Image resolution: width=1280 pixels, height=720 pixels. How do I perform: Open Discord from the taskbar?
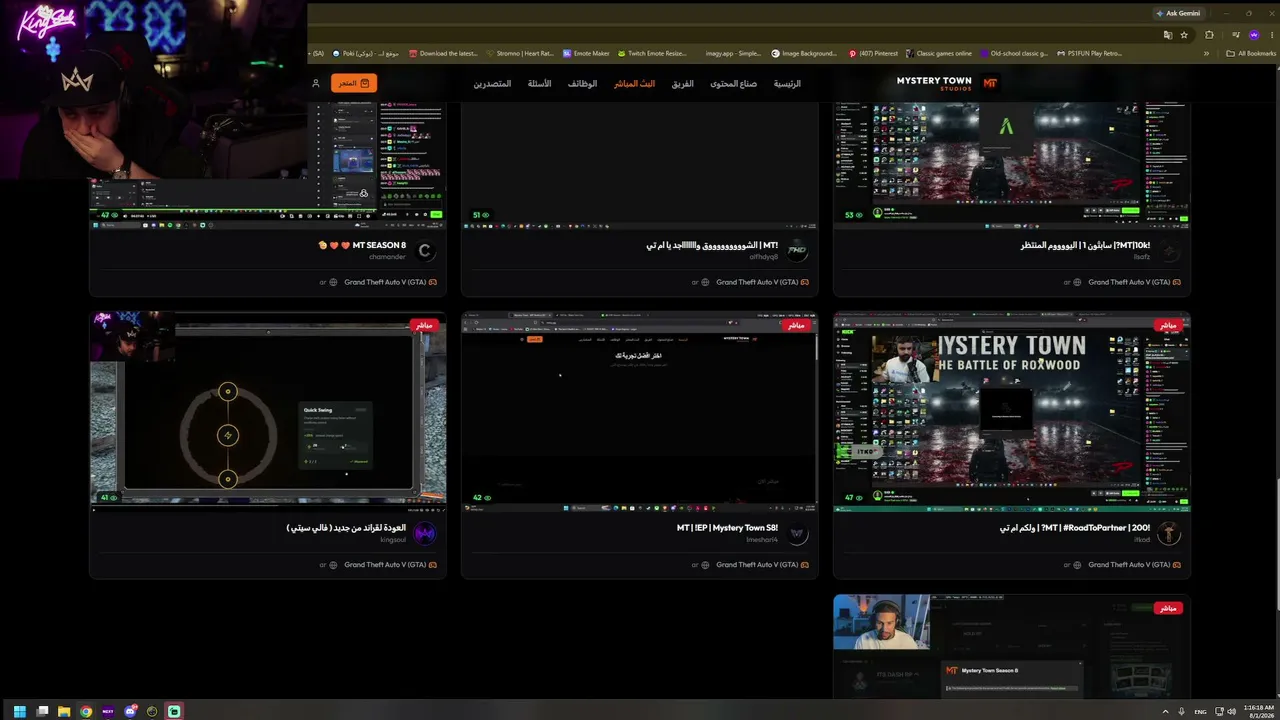coord(130,711)
